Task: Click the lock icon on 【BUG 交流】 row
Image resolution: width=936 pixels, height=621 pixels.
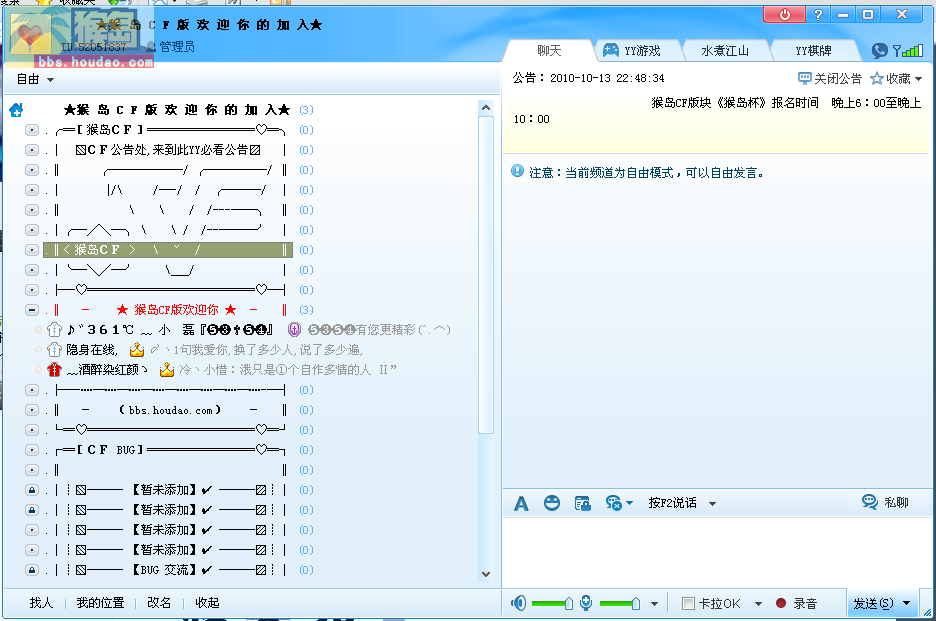Action: tap(32, 570)
